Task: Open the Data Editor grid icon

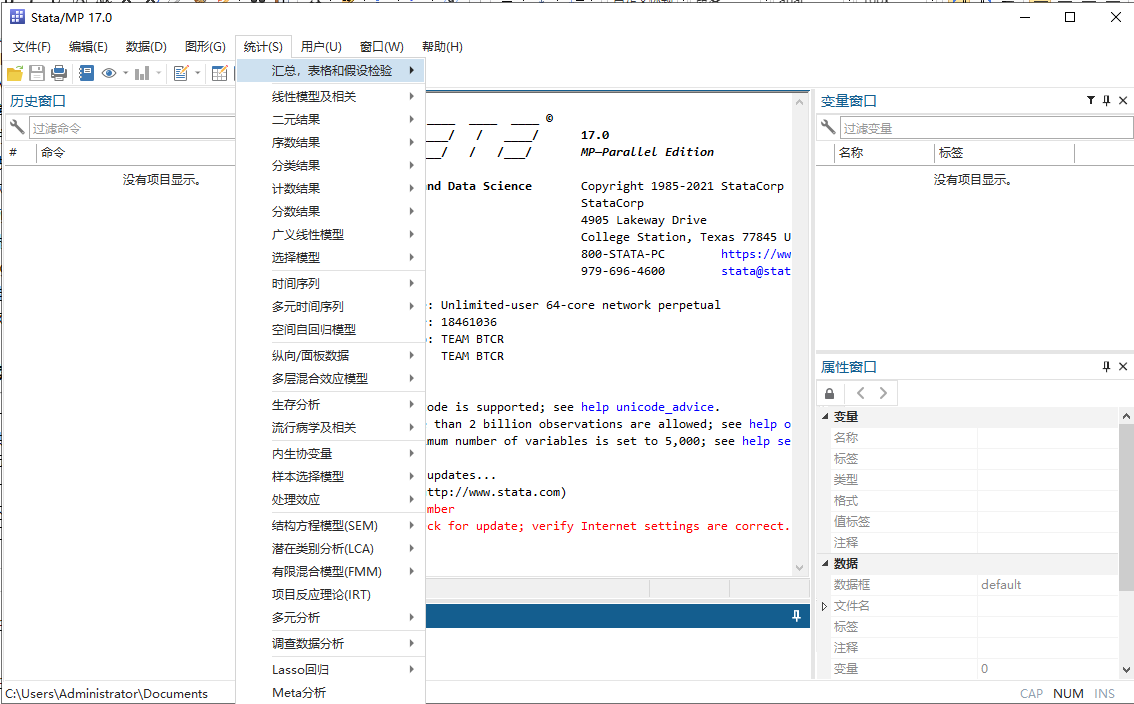Action: 219,73
